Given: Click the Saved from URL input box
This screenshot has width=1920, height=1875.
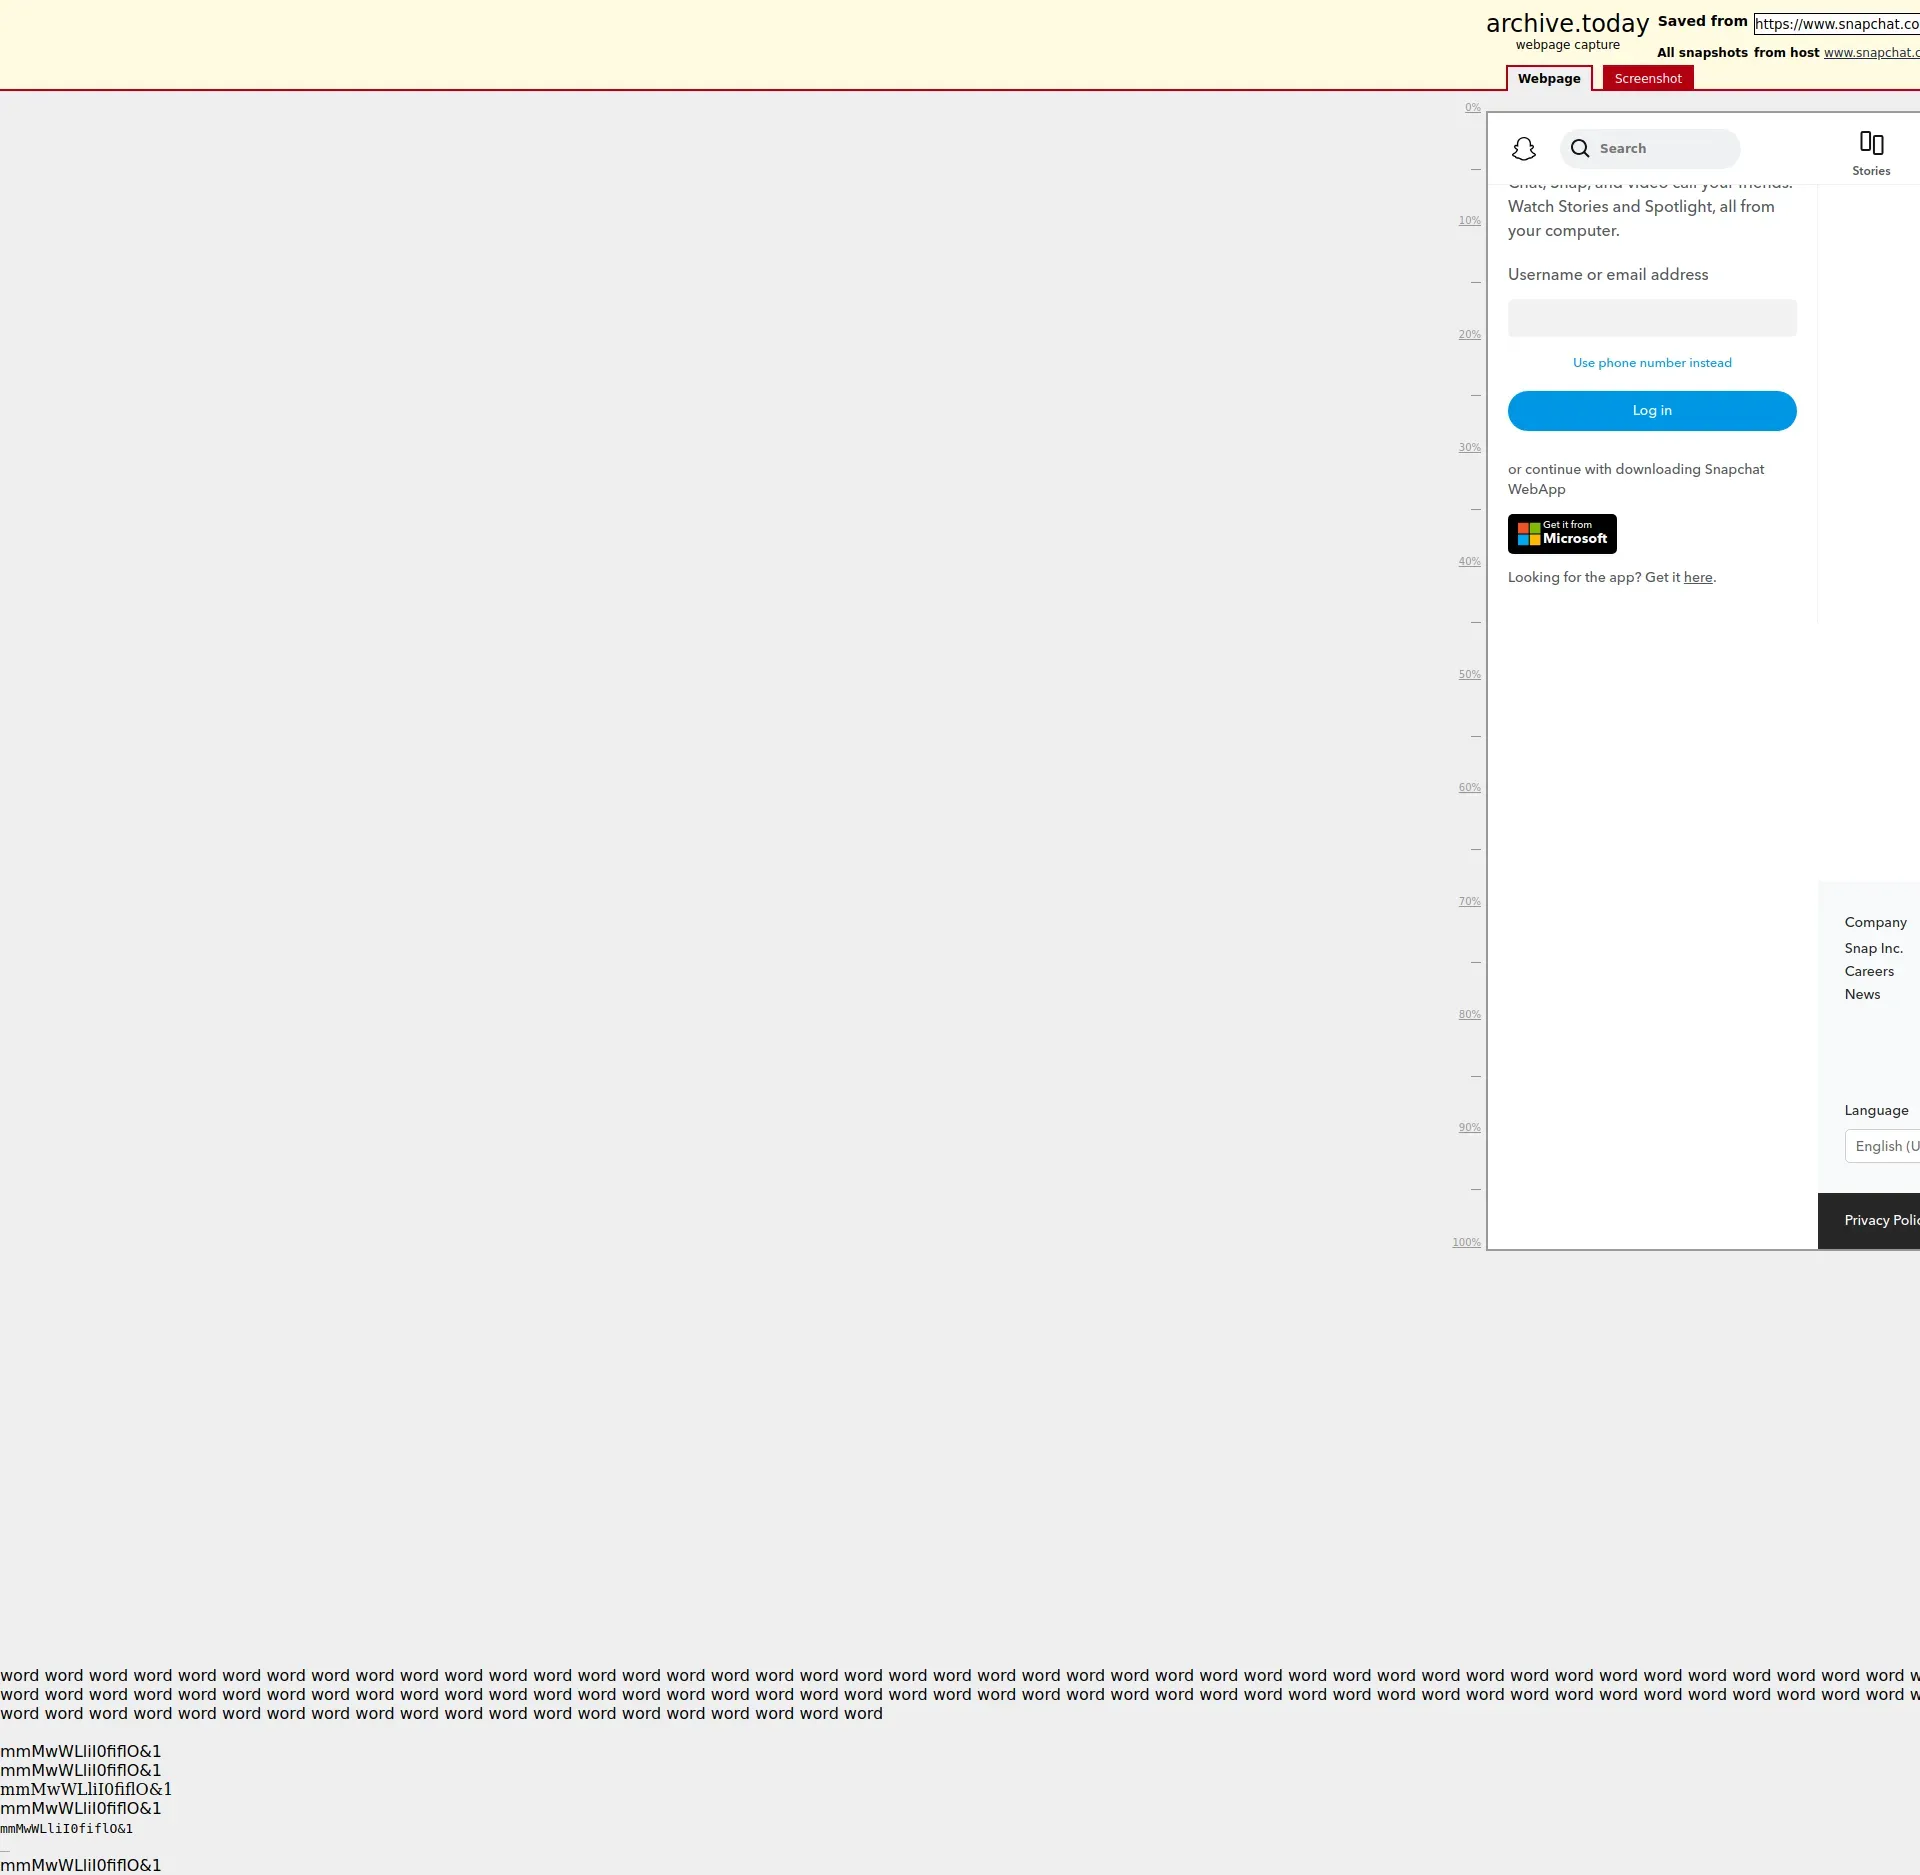Looking at the screenshot, I should [x=1836, y=24].
